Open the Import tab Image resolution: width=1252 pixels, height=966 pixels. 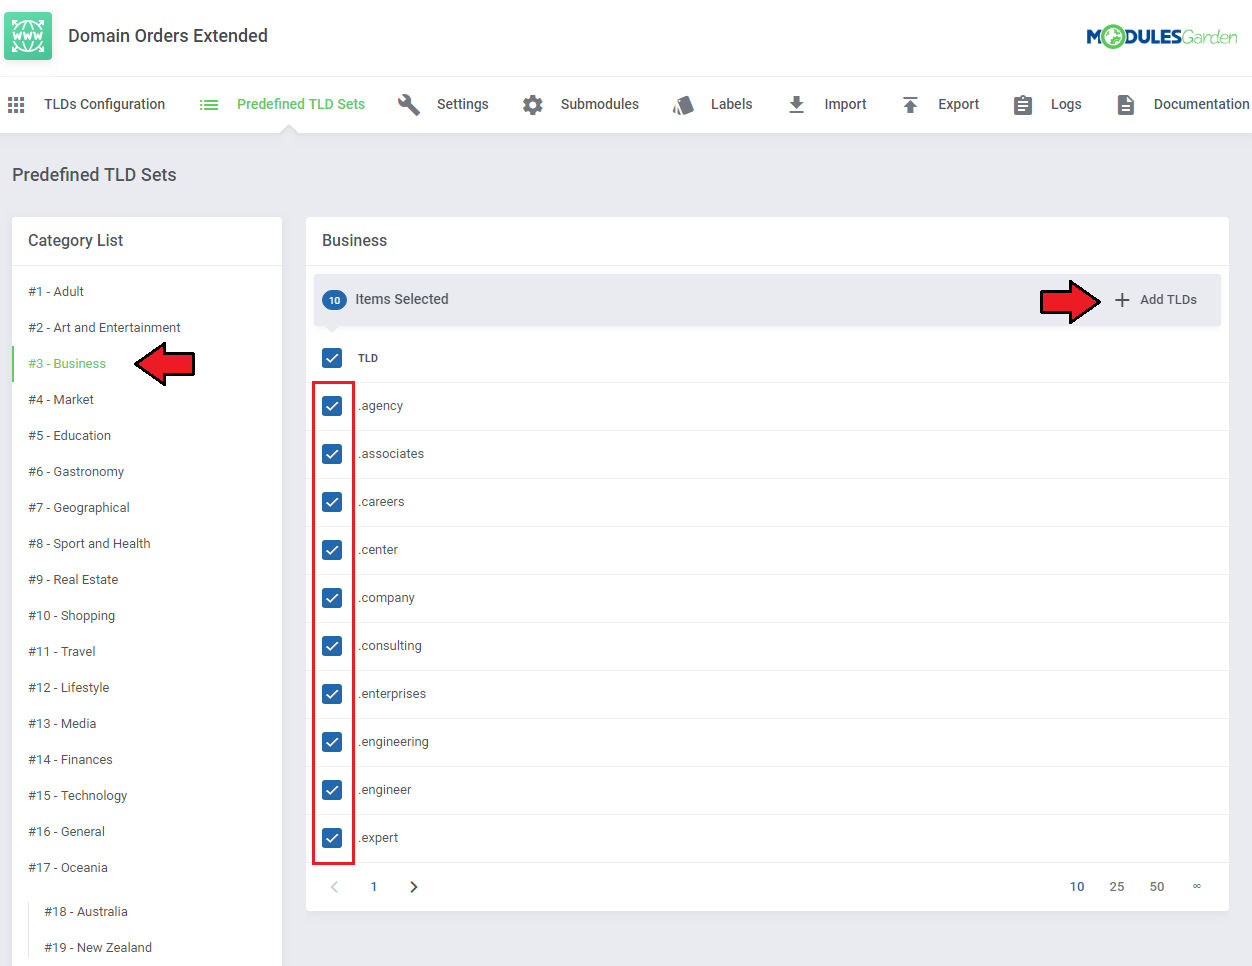pos(846,105)
